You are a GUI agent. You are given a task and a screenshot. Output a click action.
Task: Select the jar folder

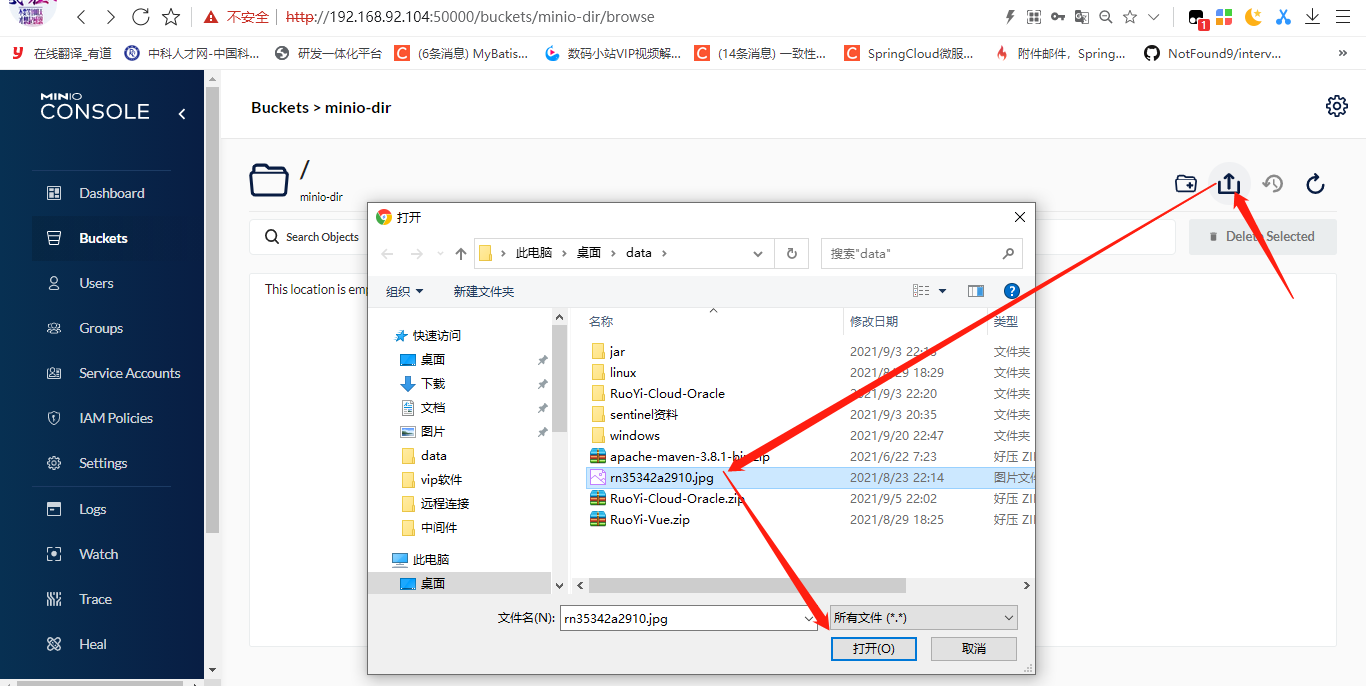click(617, 351)
